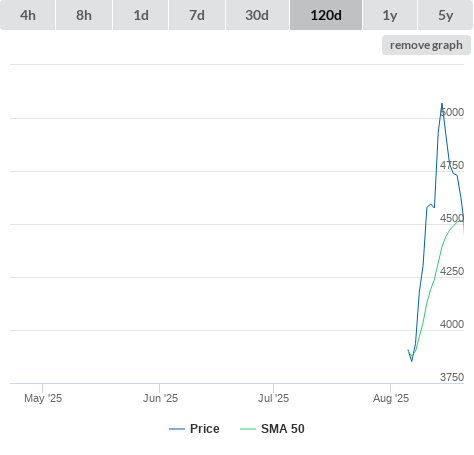
Task: Click the 4500 y-axis label
Action: coord(452,218)
